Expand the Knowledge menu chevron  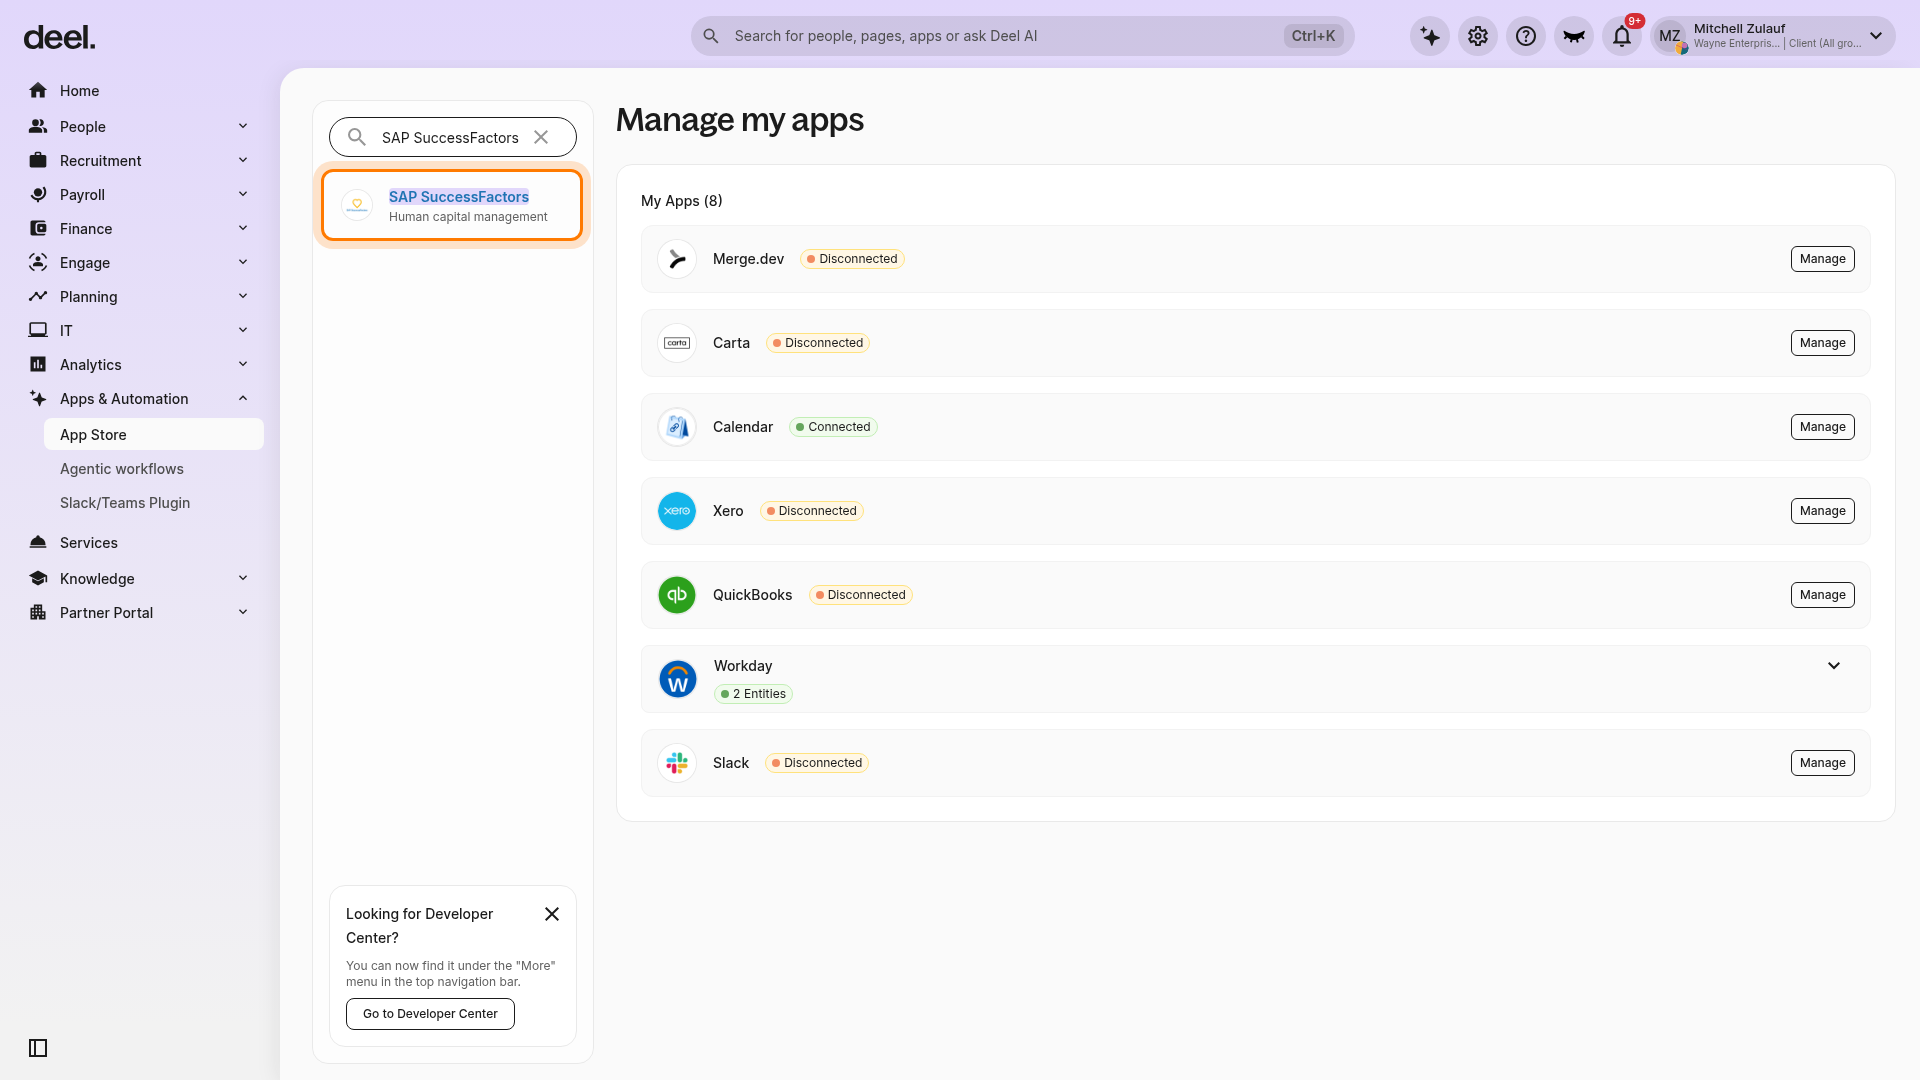click(x=243, y=578)
